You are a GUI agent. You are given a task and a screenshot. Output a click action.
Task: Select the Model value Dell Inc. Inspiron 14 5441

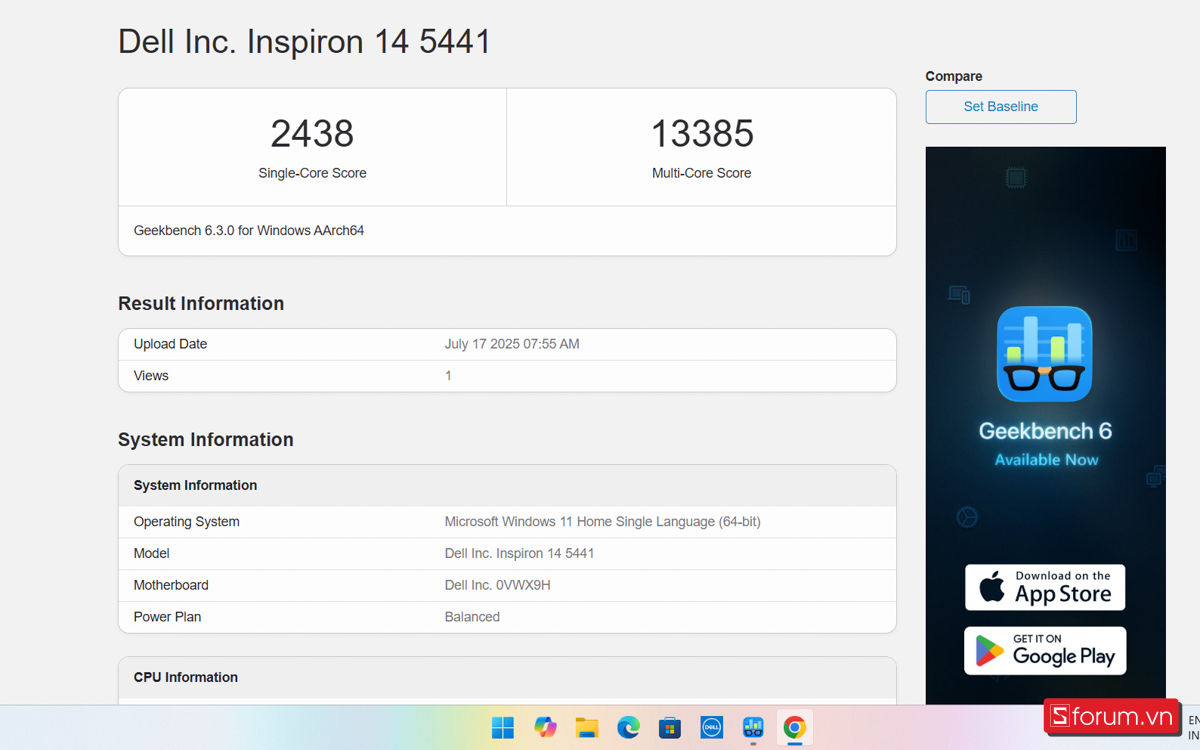click(520, 554)
